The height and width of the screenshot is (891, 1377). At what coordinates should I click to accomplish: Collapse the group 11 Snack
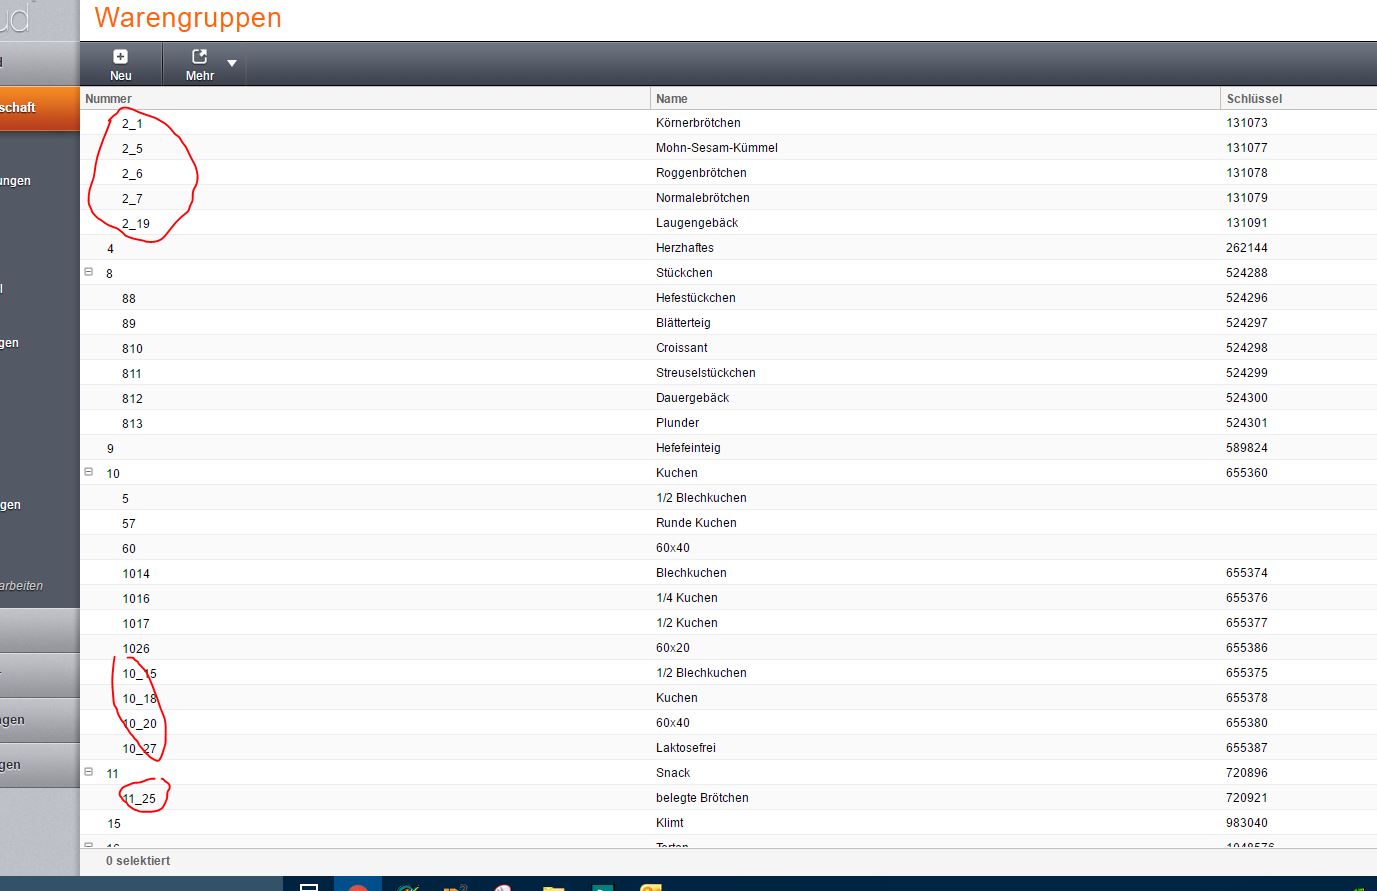tap(89, 772)
